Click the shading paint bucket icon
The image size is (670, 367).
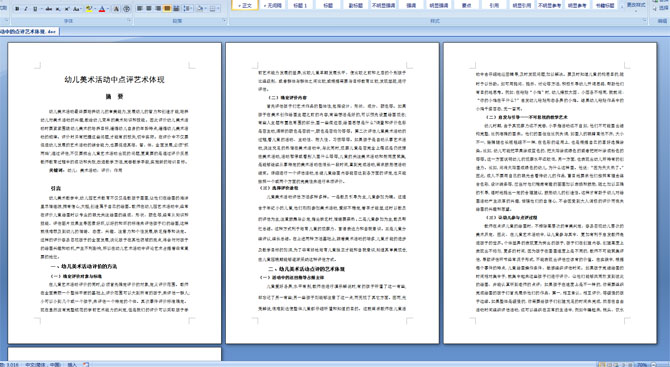(200, 9)
